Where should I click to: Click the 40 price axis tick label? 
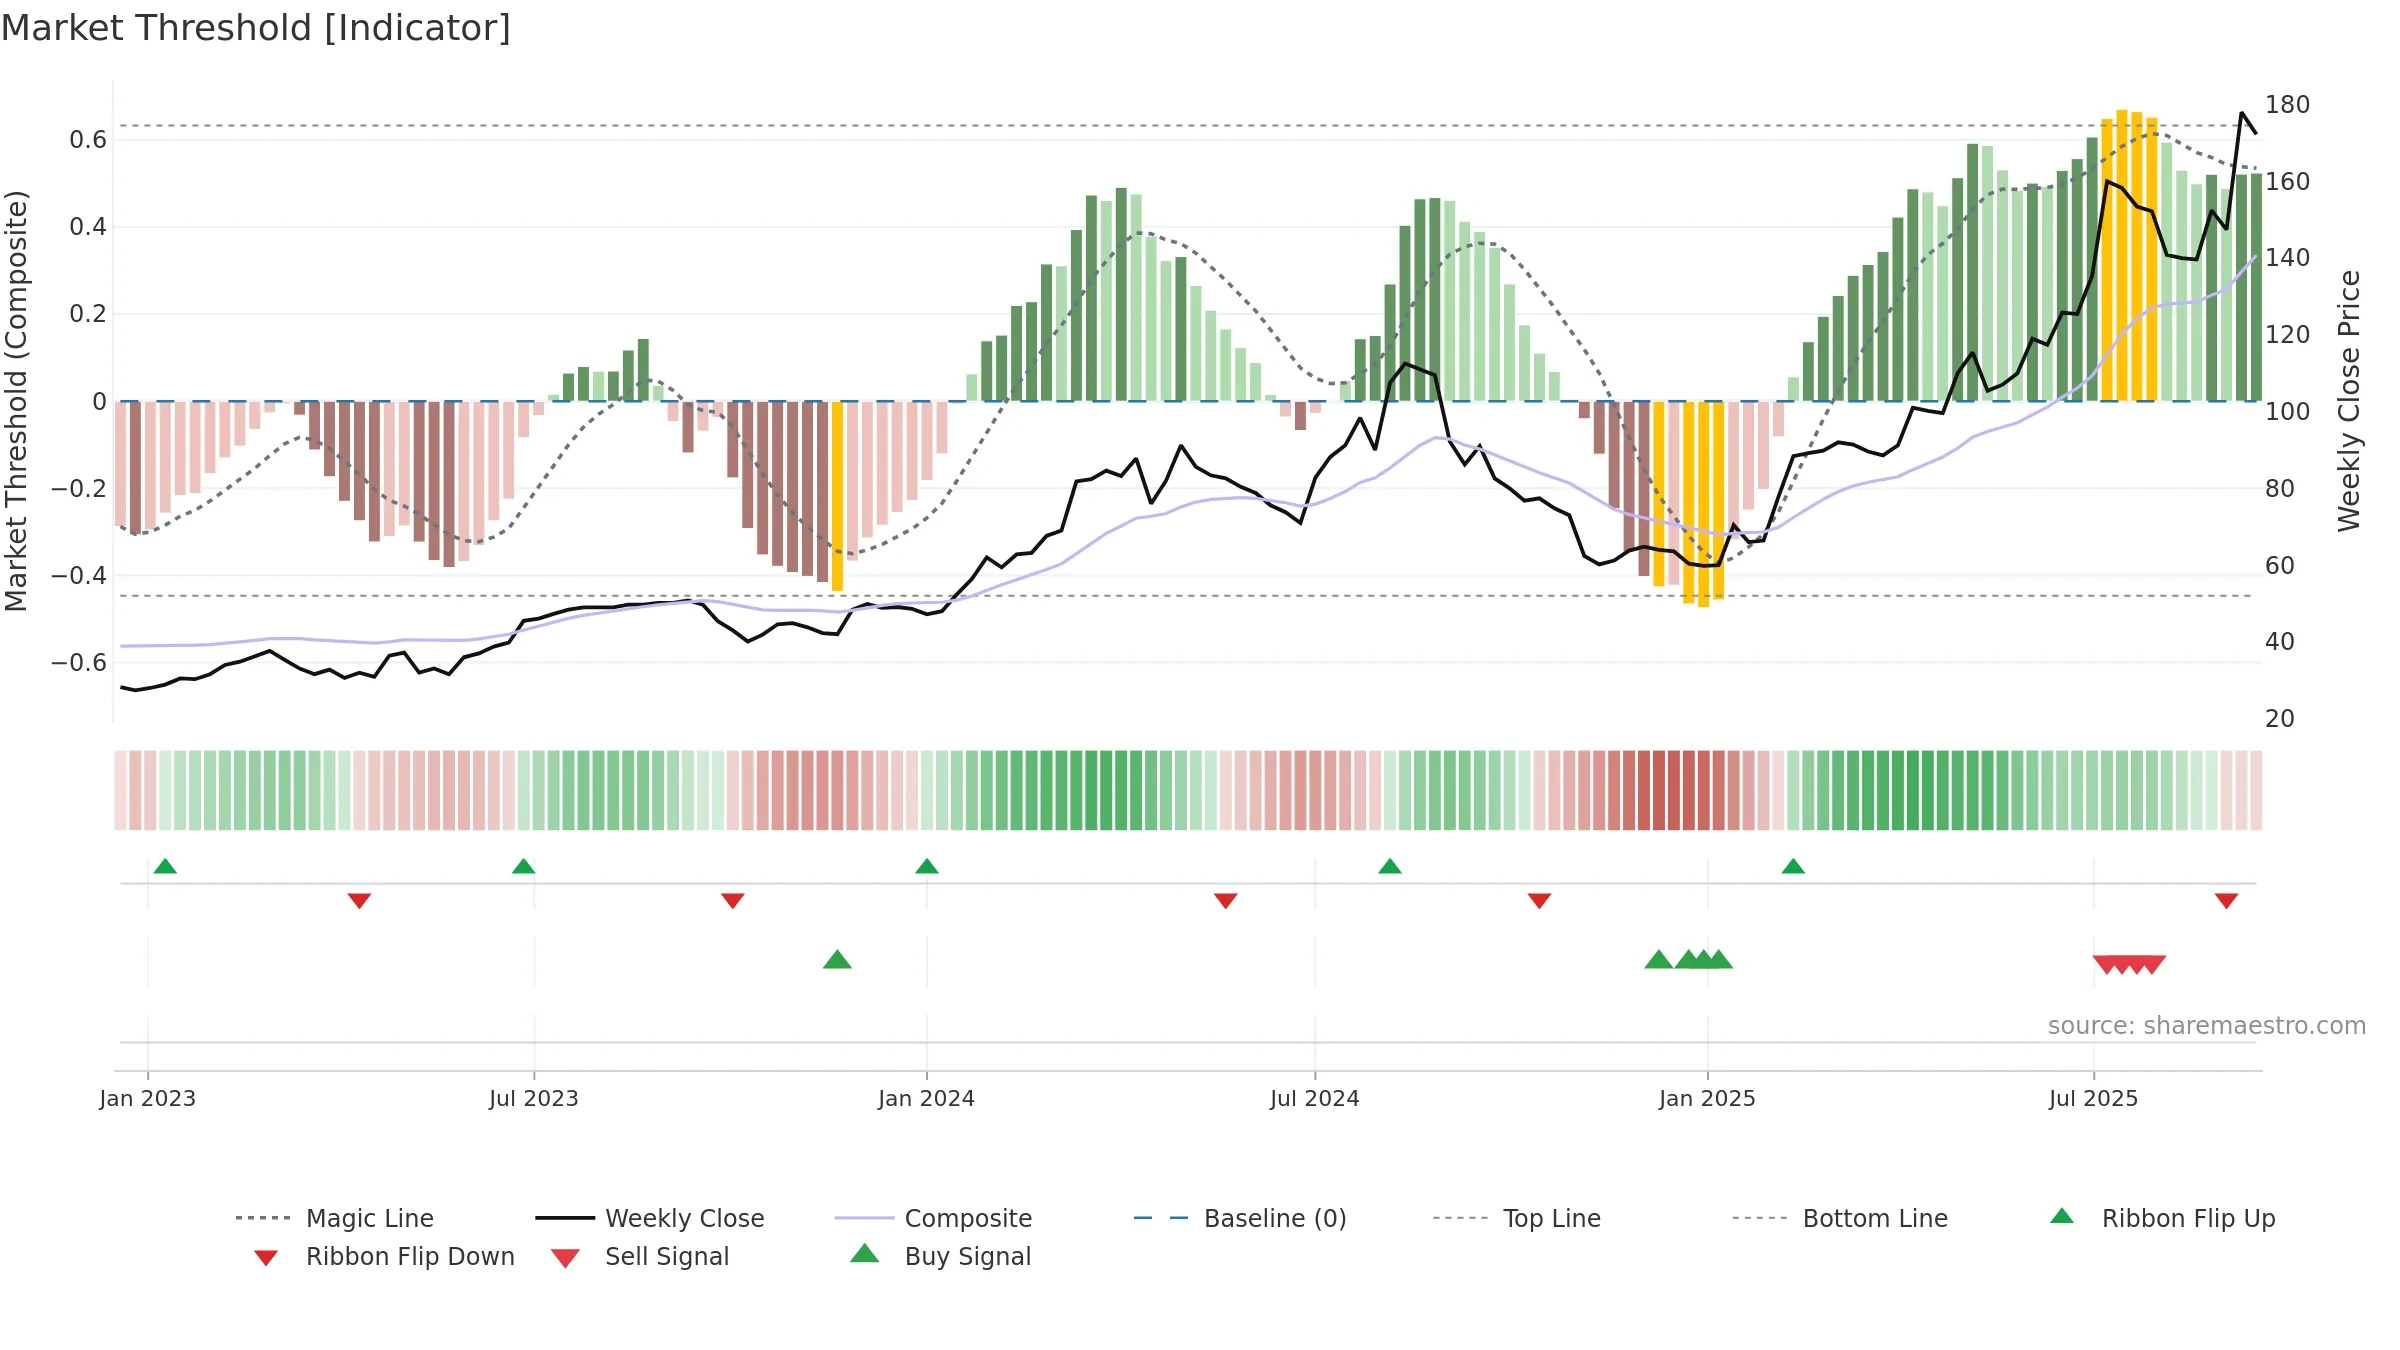point(2280,642)
